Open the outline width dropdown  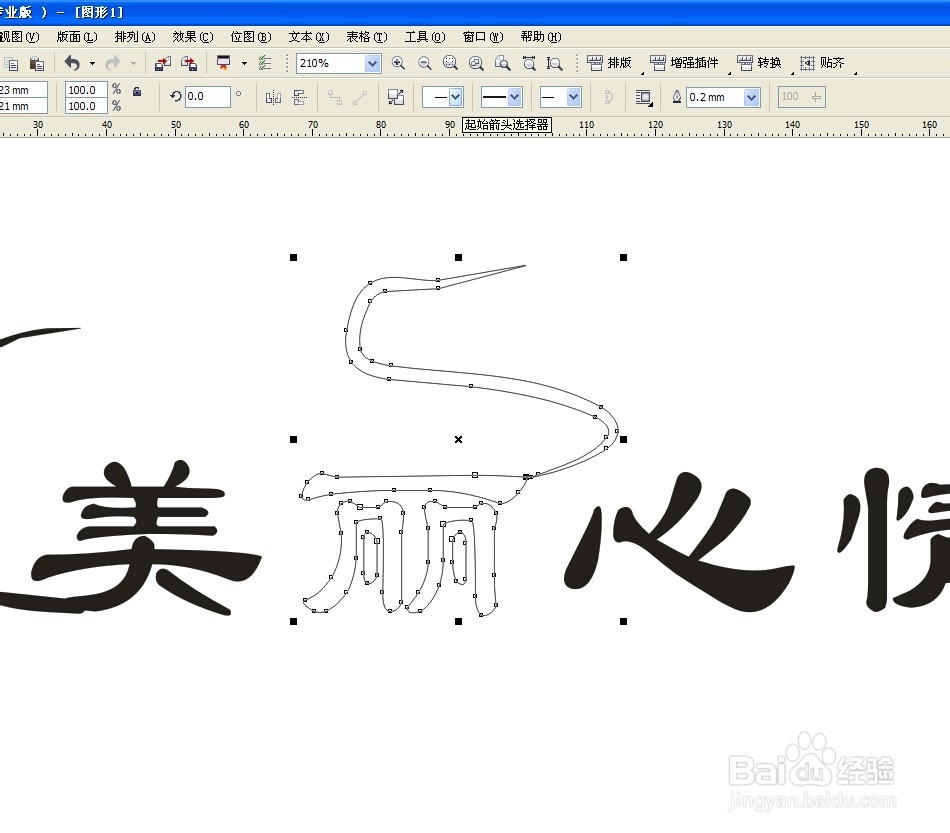(x=752, y=97)
